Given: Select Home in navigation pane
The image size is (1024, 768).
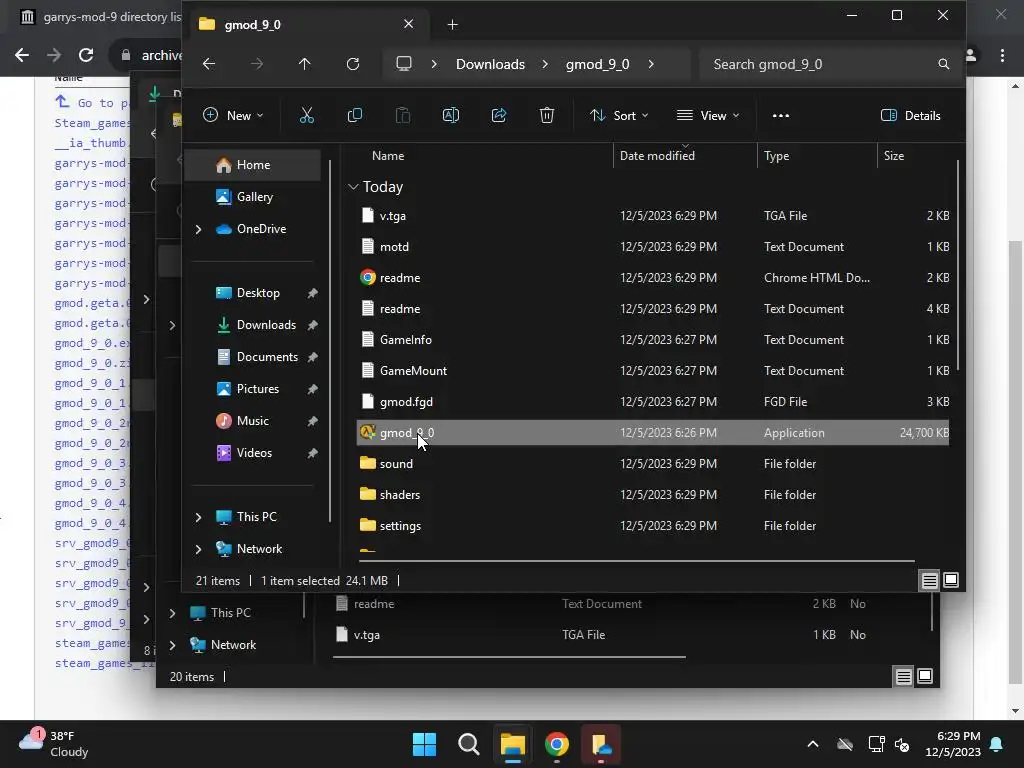Looking at the screenshot, I should tap(253, 165).
